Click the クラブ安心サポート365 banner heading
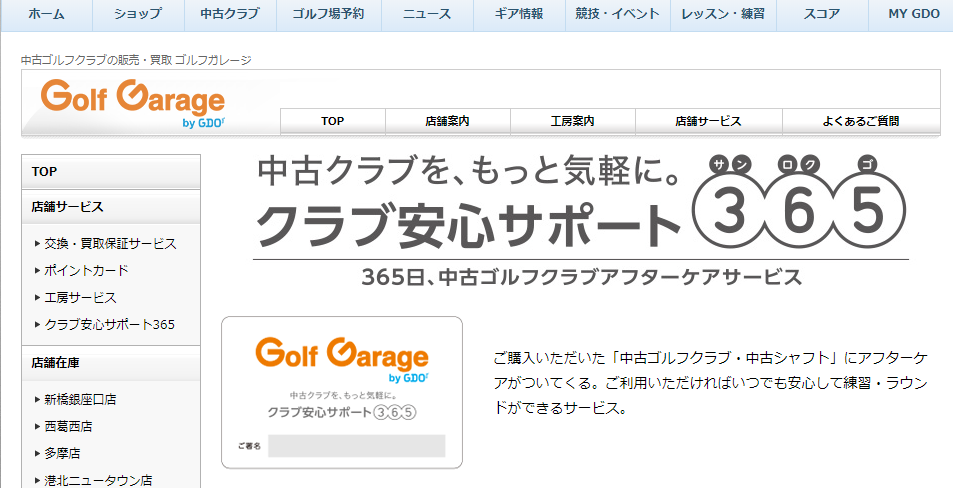This screenshot has height=488, width=953. point(580,202)
